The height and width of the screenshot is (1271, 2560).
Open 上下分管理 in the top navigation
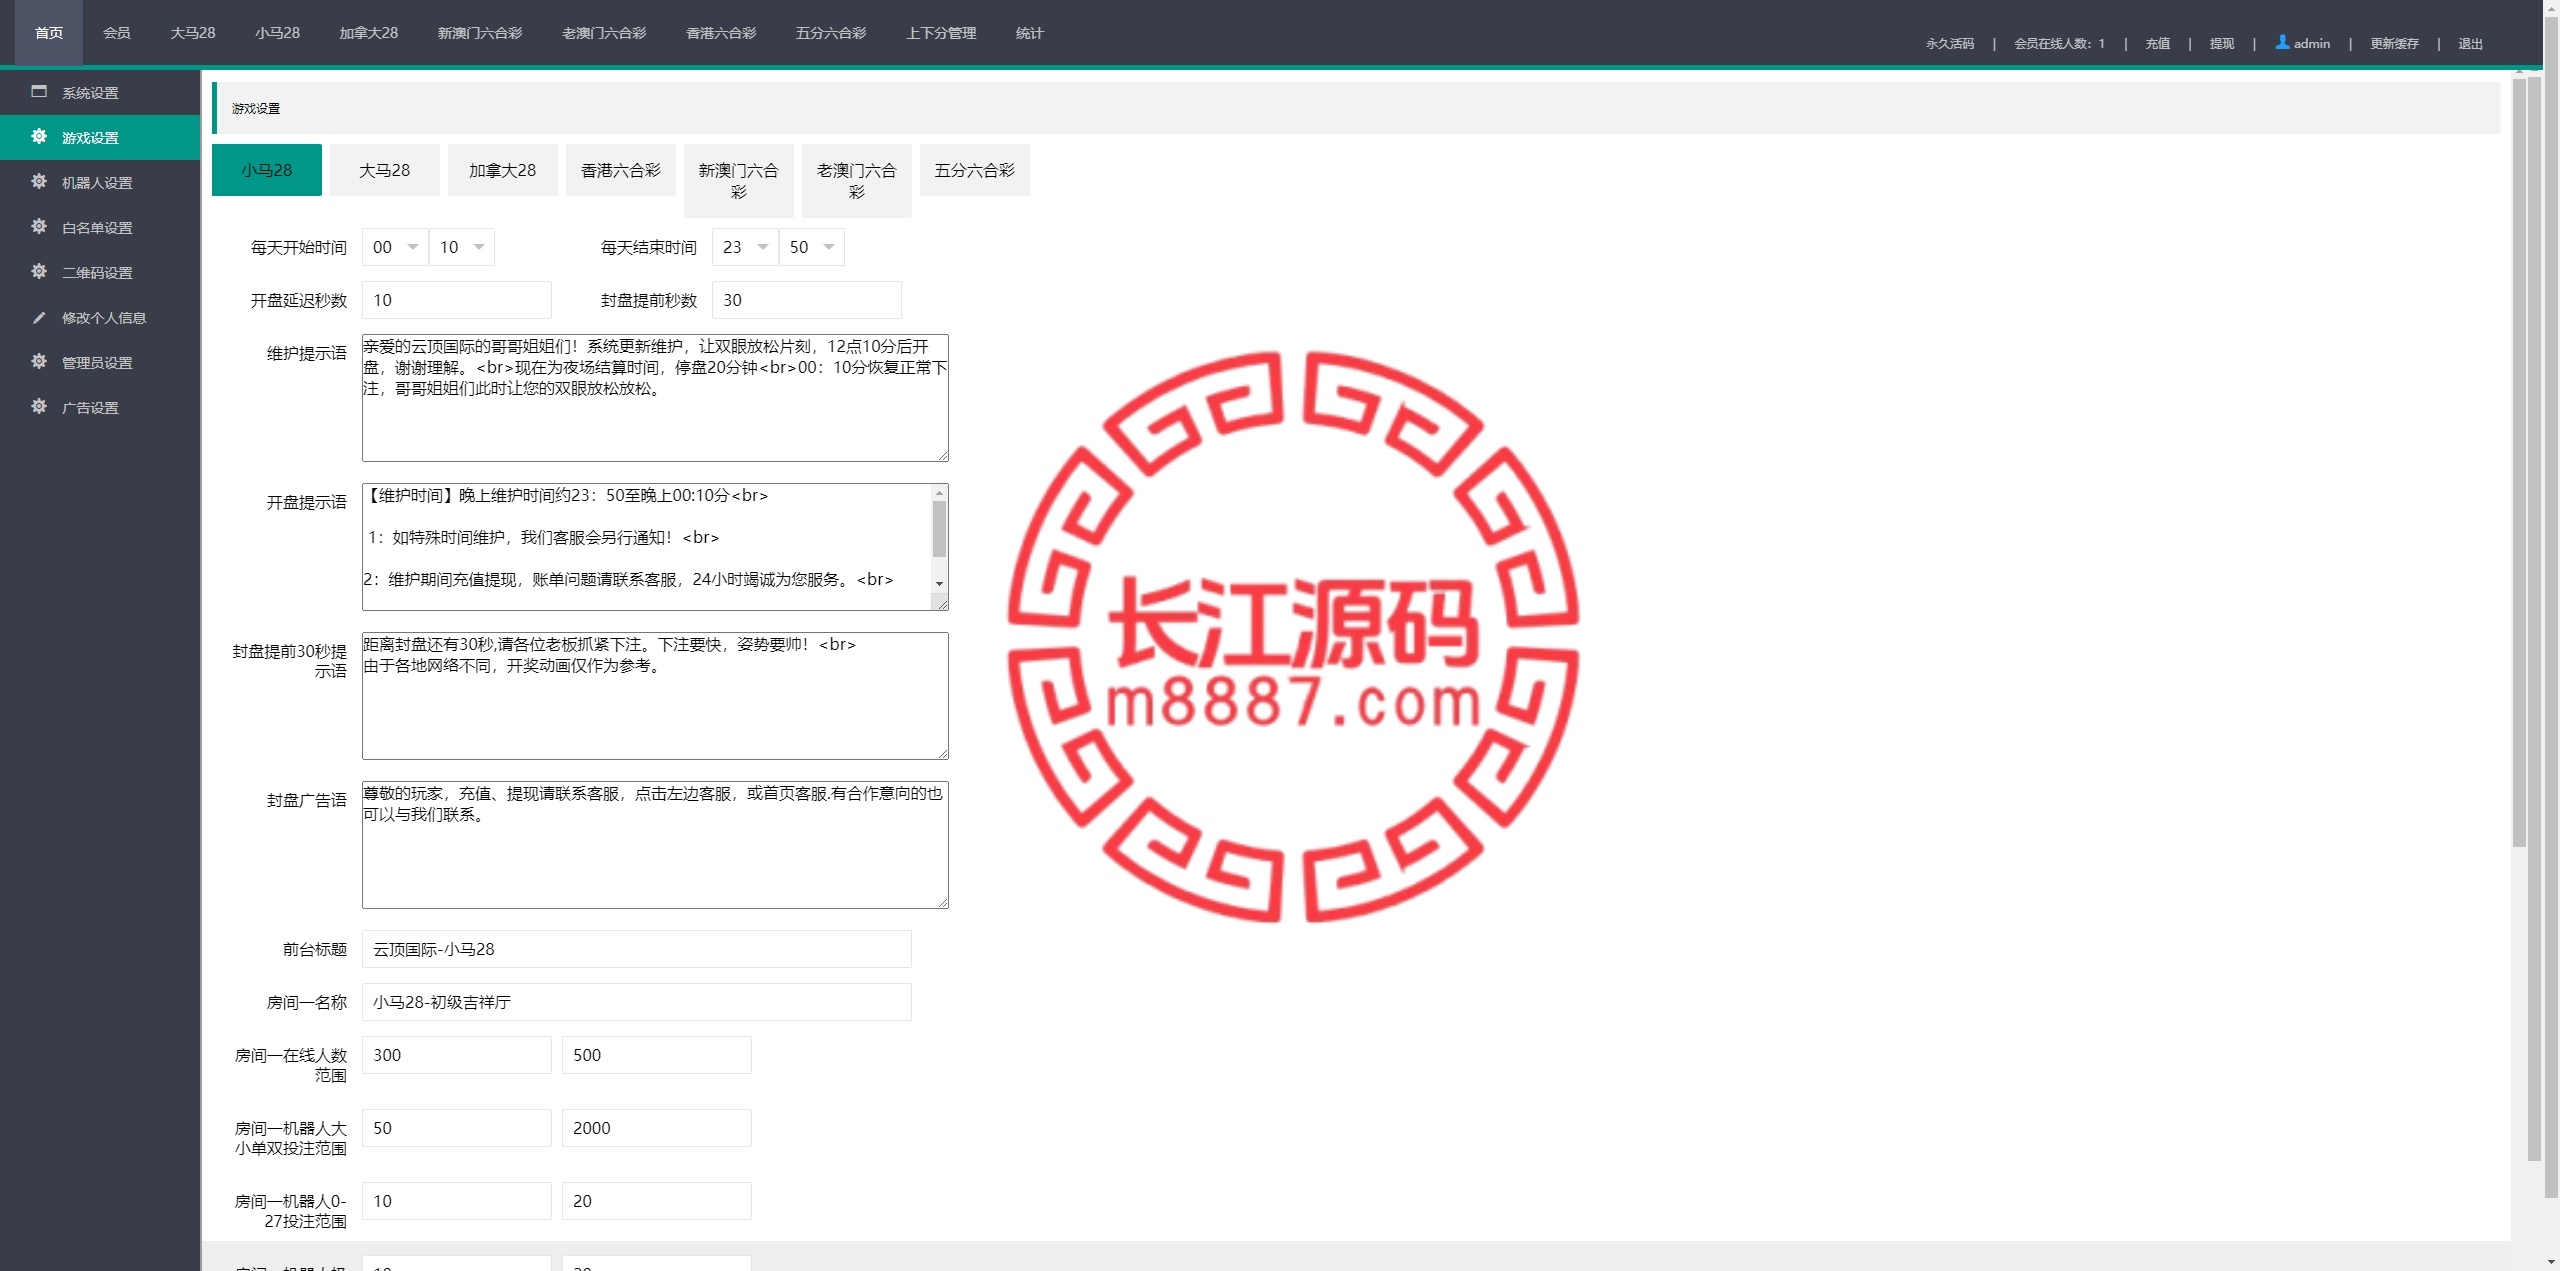tap(941, 33)
